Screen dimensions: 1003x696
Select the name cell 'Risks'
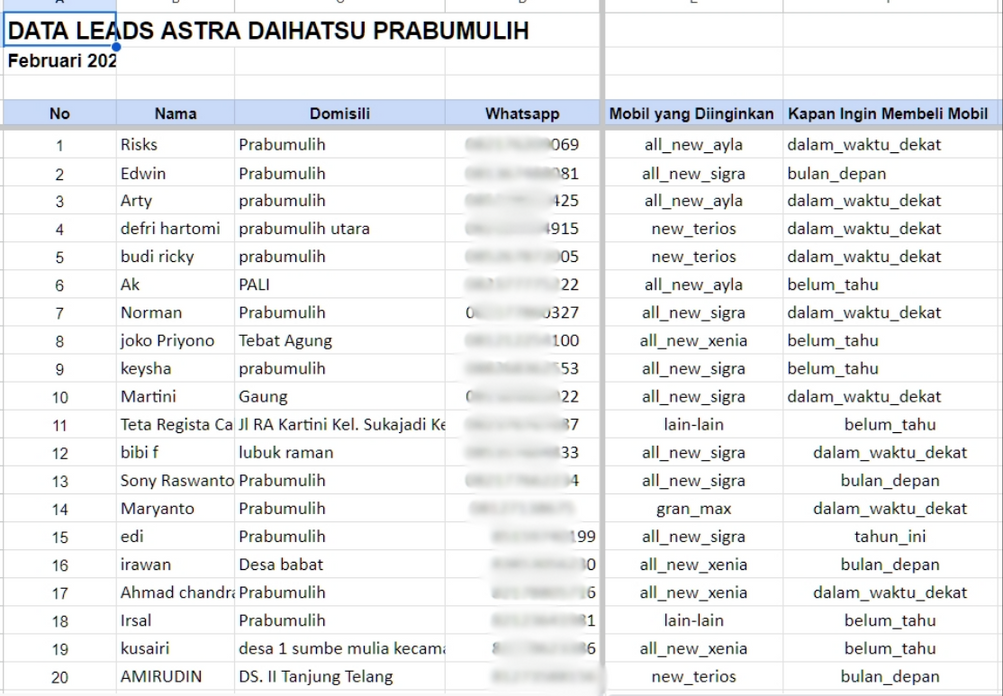tap(175, 145)
